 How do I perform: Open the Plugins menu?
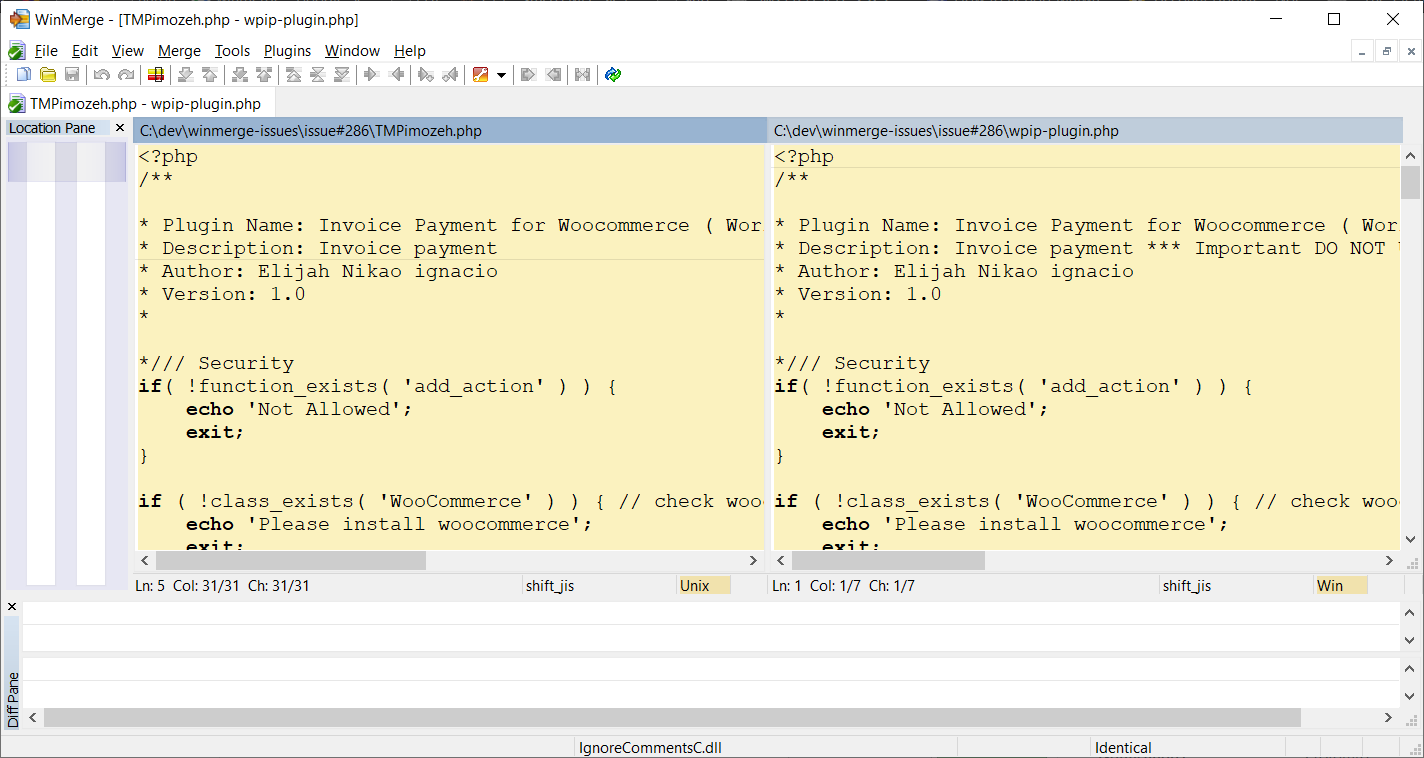[287, 51]
